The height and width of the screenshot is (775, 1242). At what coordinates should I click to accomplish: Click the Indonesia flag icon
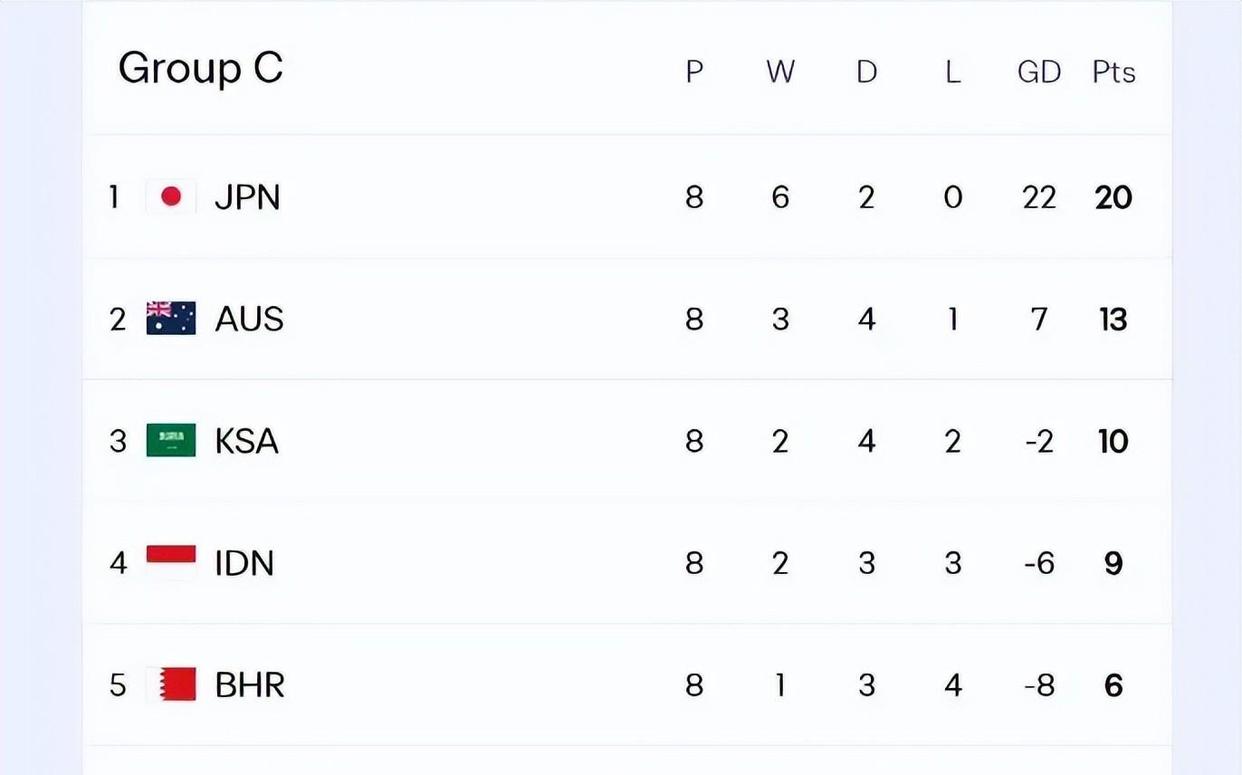point(171,563)
